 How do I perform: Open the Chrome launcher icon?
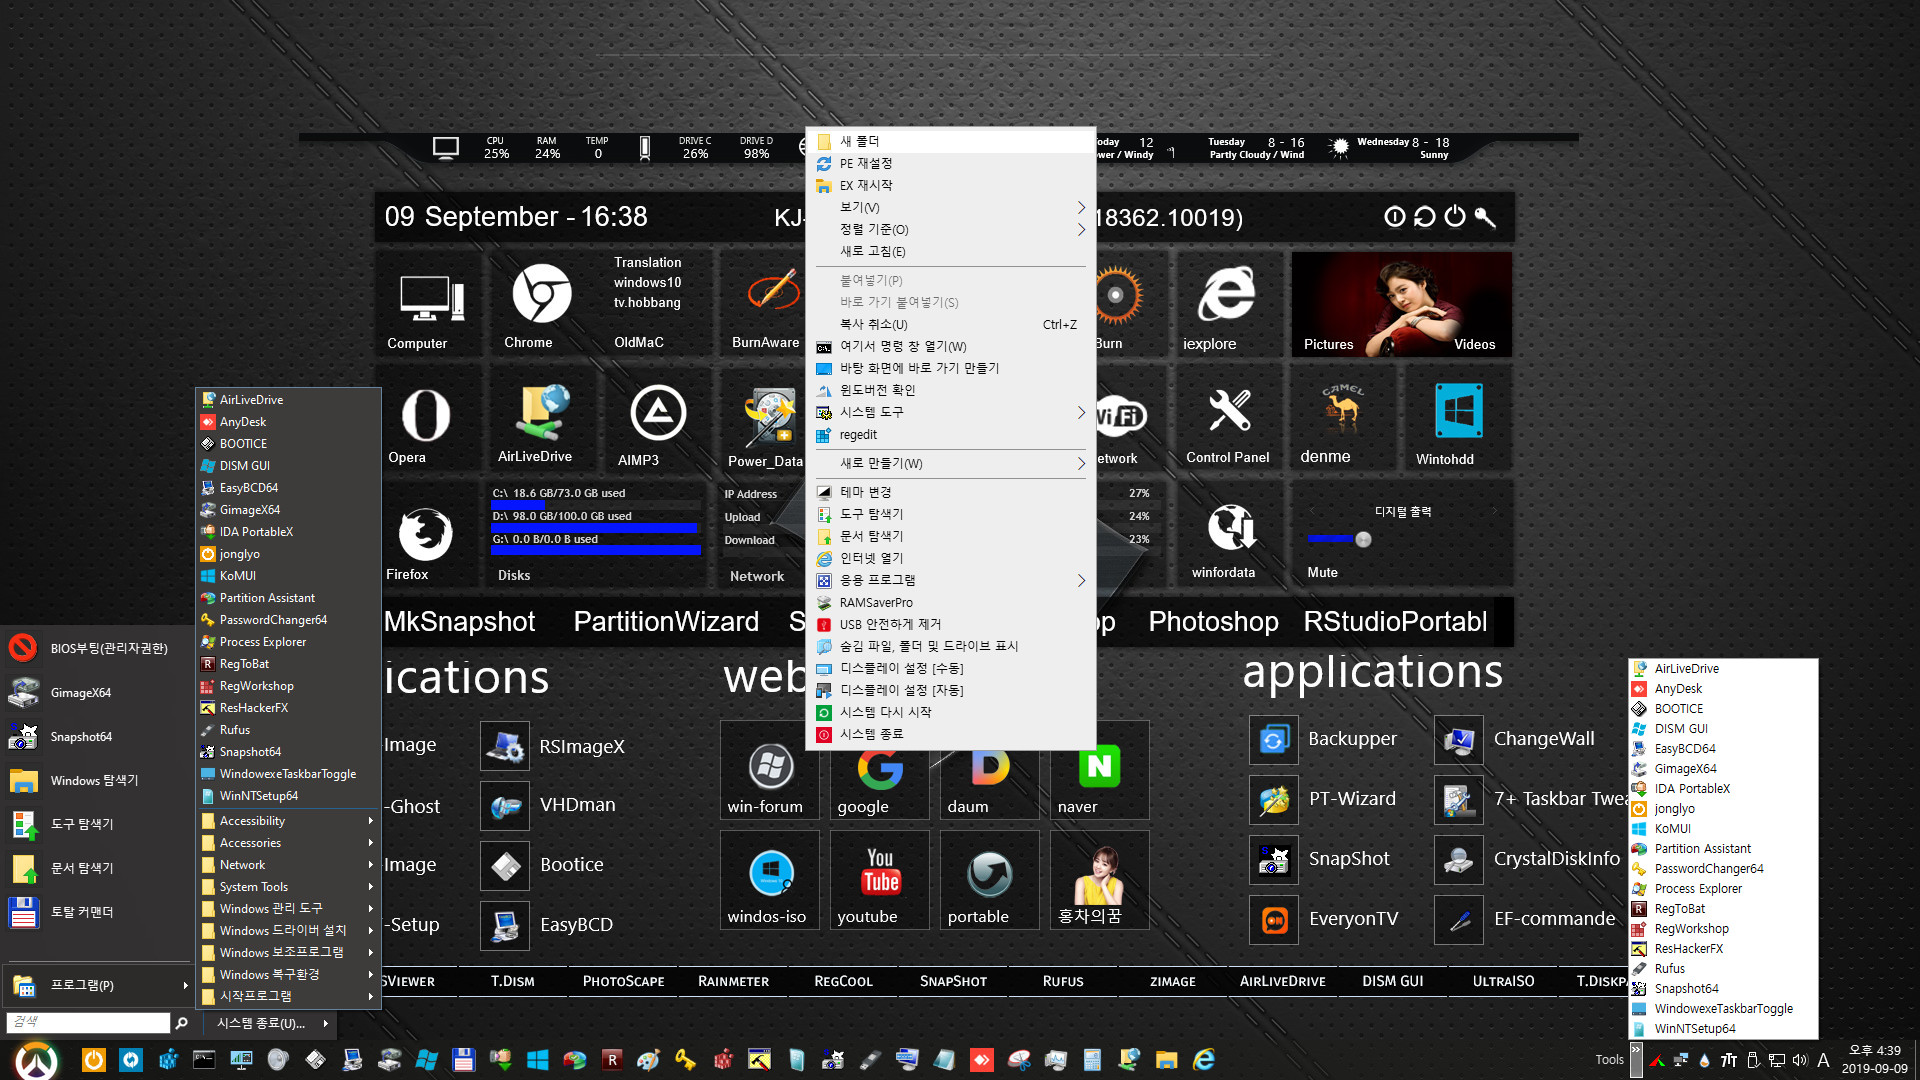(541, 294)
